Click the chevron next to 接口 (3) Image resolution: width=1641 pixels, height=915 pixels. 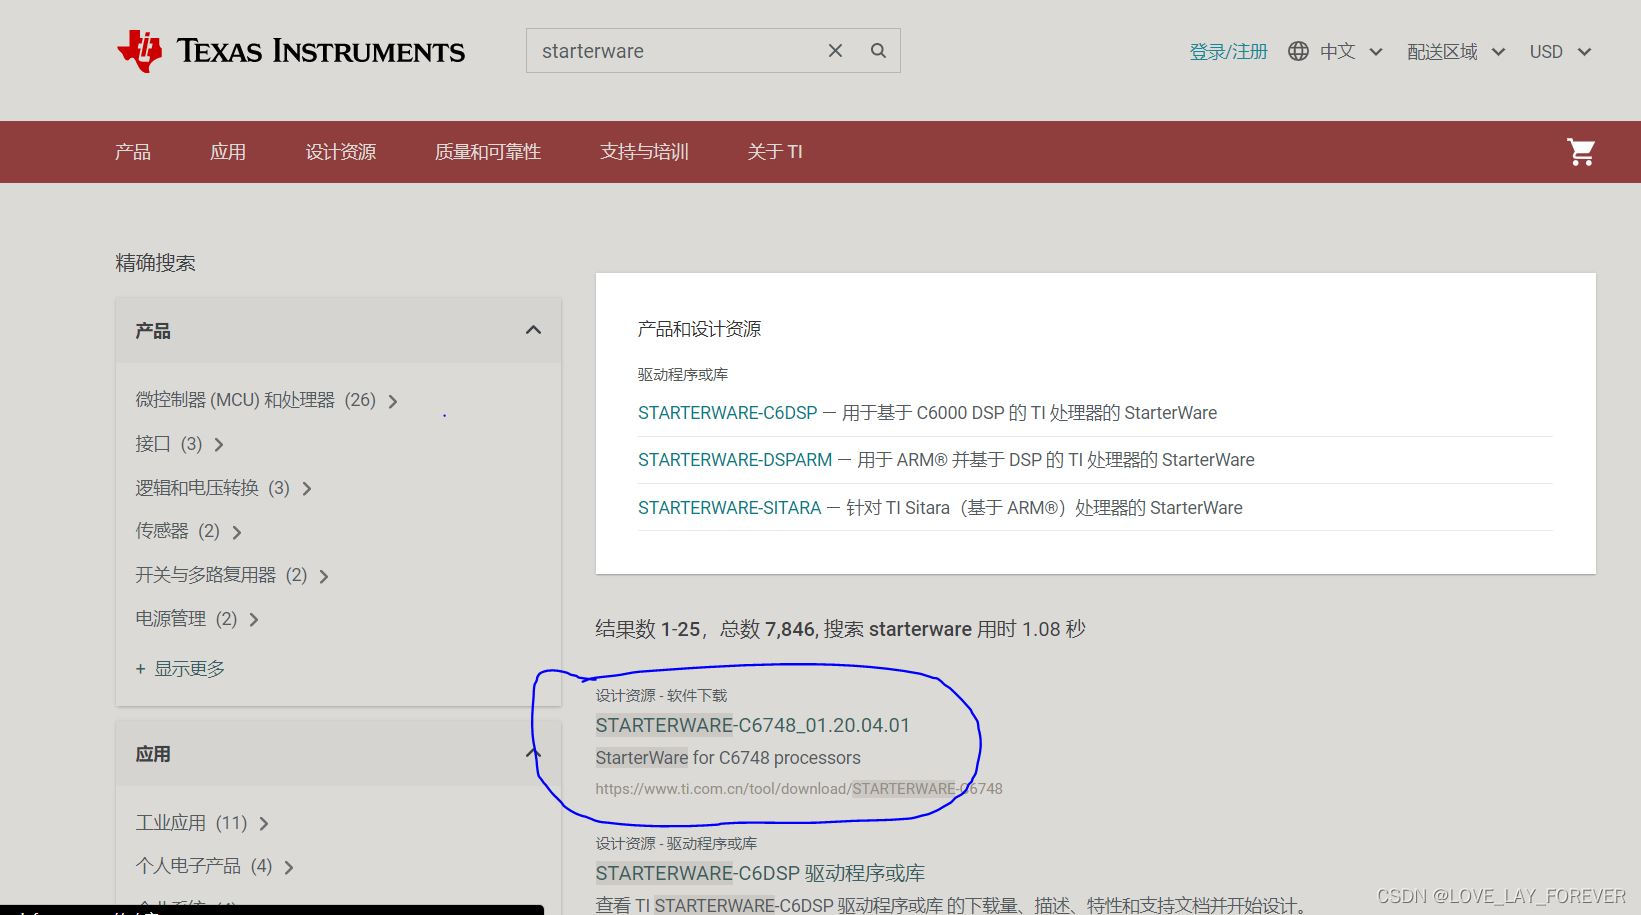pyautogui.click(x=219, y=445)
